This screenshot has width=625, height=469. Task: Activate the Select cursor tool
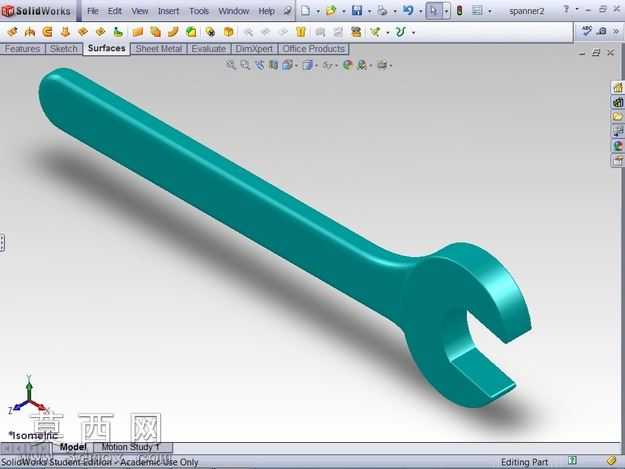tap(434, 11)
